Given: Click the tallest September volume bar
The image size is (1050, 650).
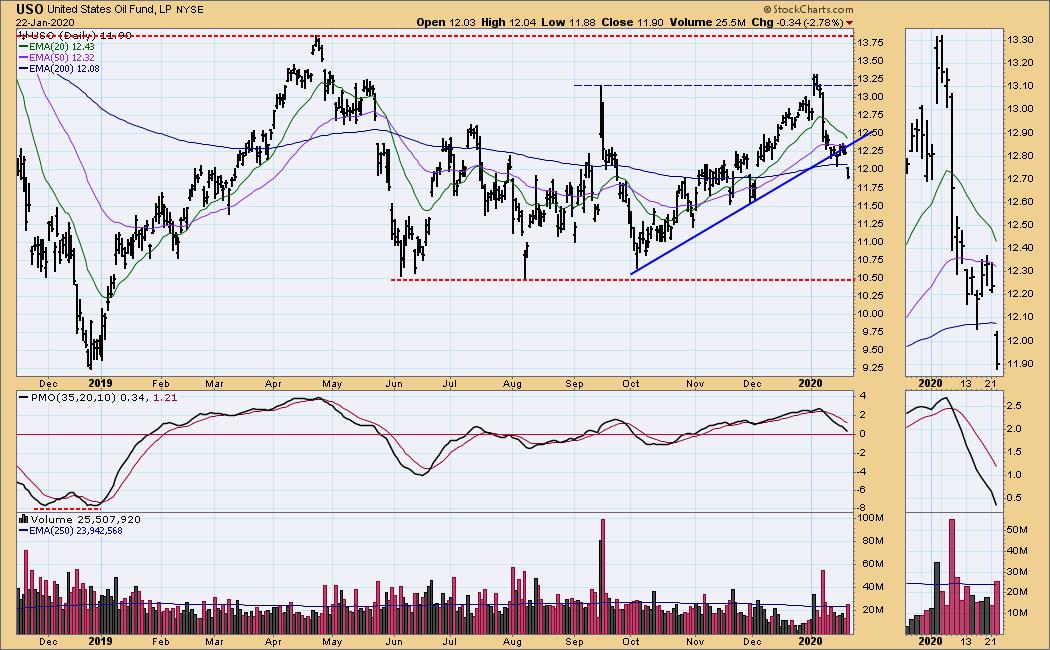Looking at the screenshot, I should 603,576.
